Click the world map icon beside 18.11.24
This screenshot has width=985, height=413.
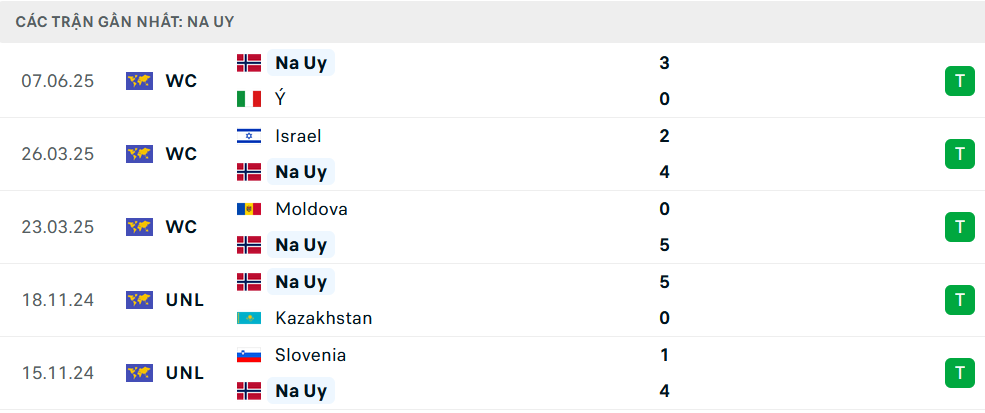click(x=139, y=300)
